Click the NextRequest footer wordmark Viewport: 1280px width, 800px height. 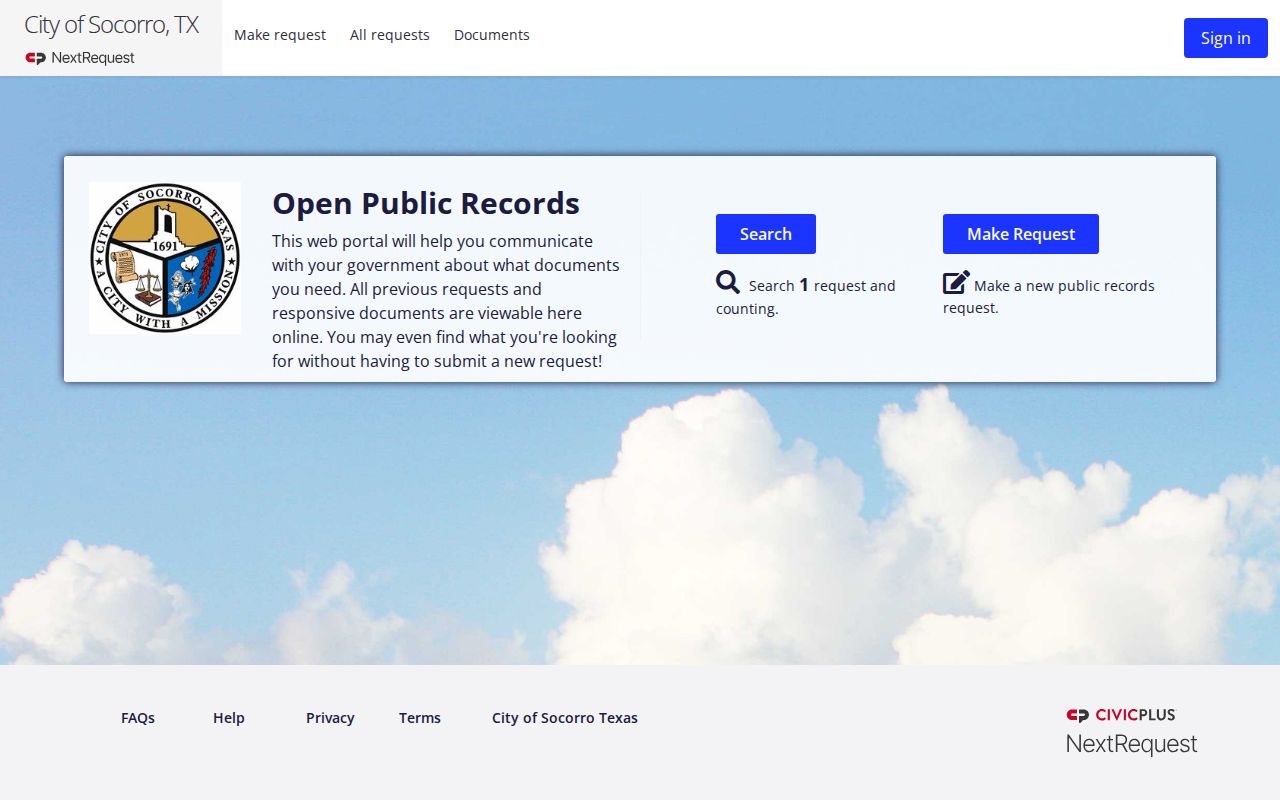(1131, 744)
